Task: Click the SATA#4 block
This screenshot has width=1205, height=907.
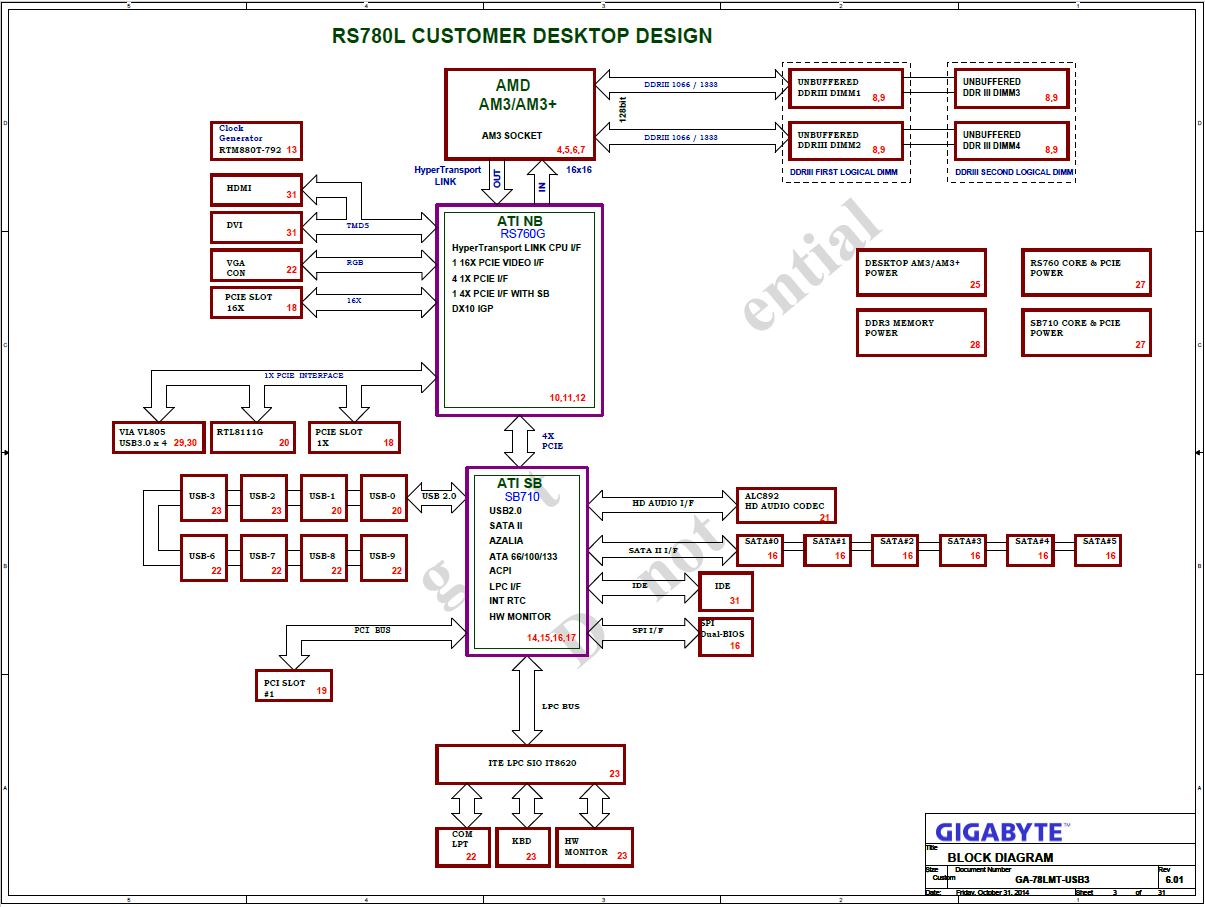Action: (1030, 550)
